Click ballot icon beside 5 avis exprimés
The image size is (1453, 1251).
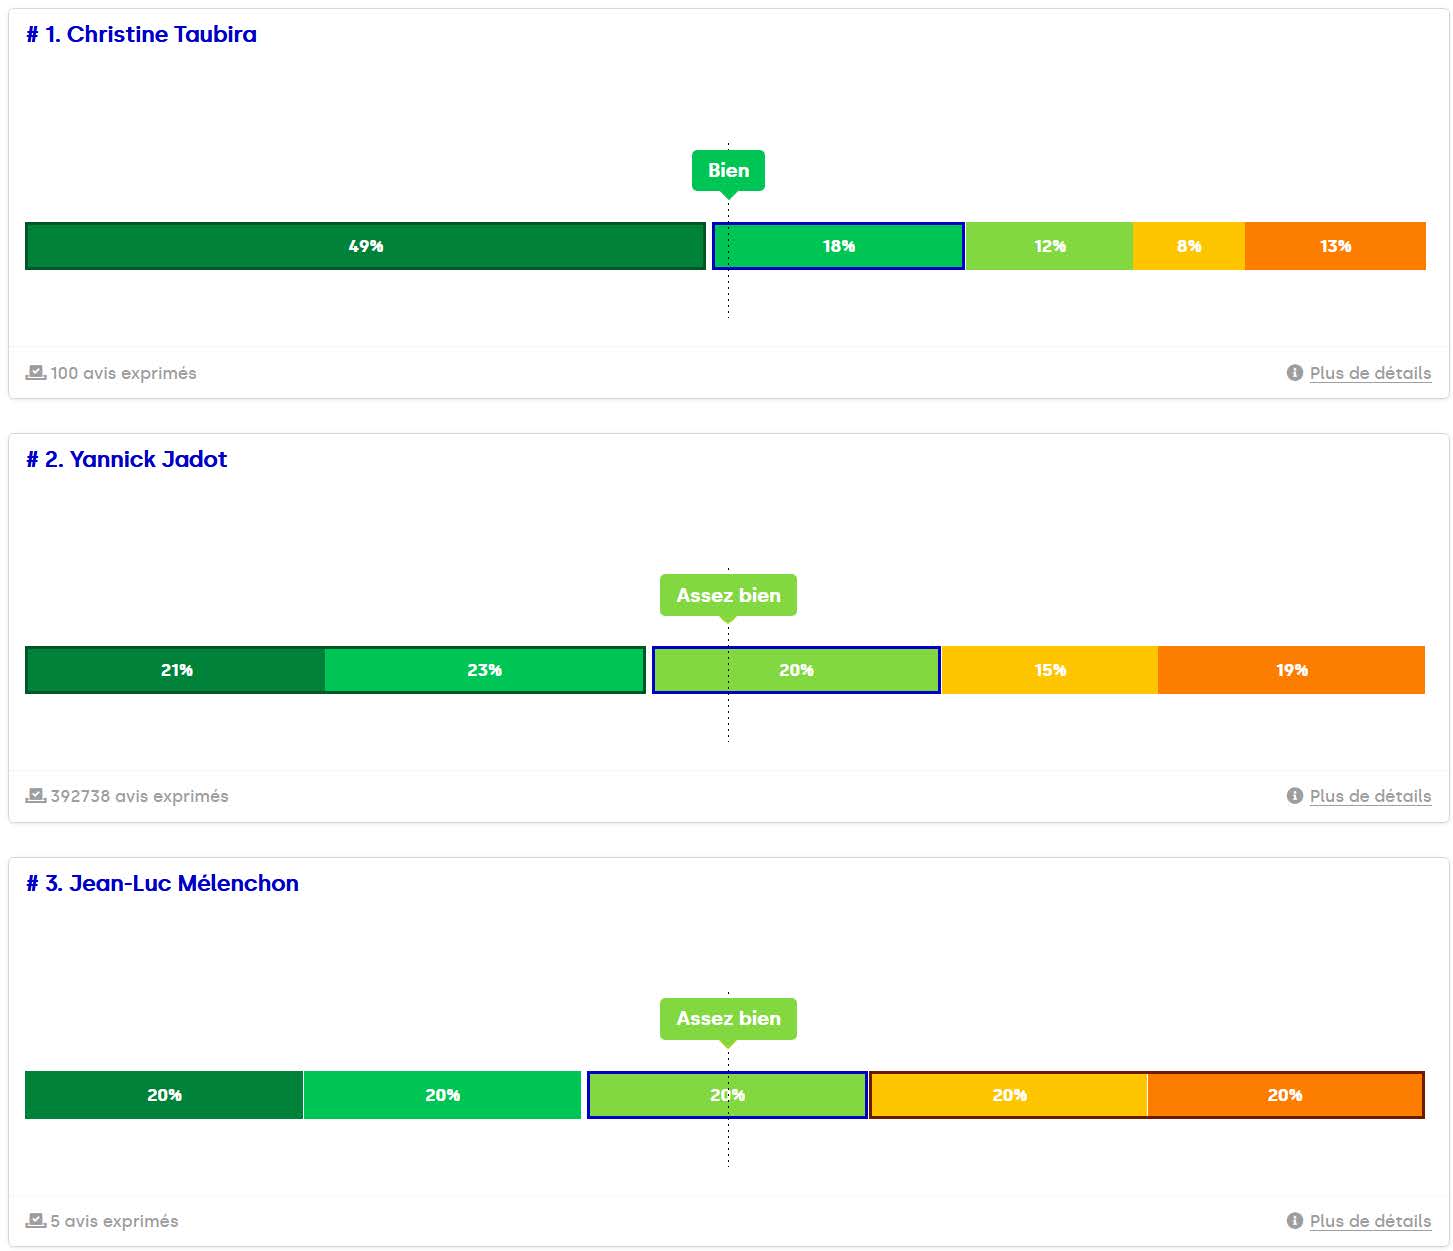point(35,1221)
